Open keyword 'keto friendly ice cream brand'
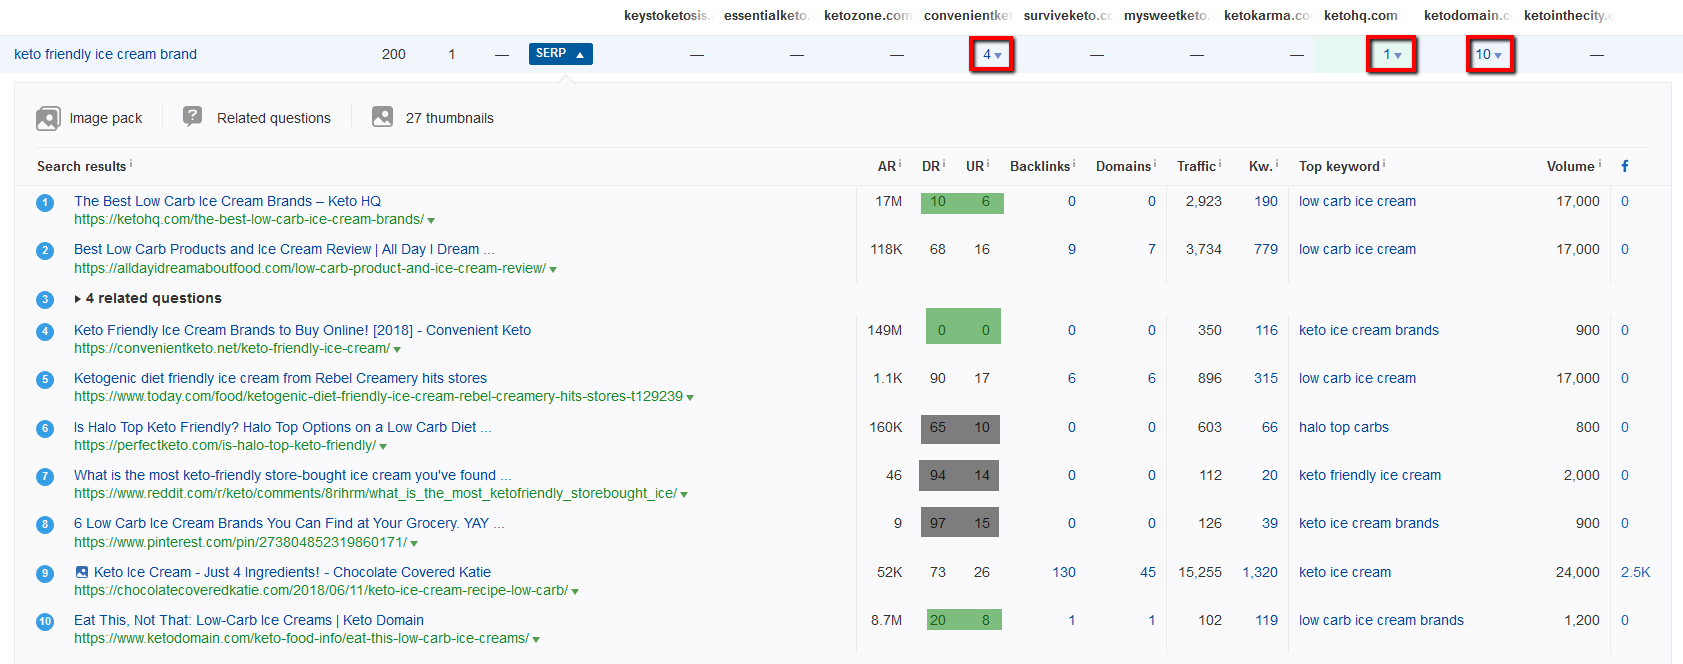This screenshot has height=664, width=1683. [105, 54]
